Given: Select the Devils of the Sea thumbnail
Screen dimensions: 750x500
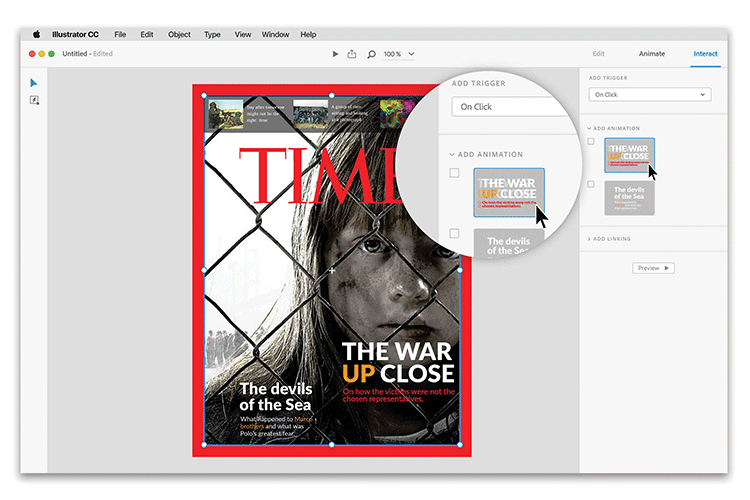Looking at the screenshot, I should [x=629, y=197].
